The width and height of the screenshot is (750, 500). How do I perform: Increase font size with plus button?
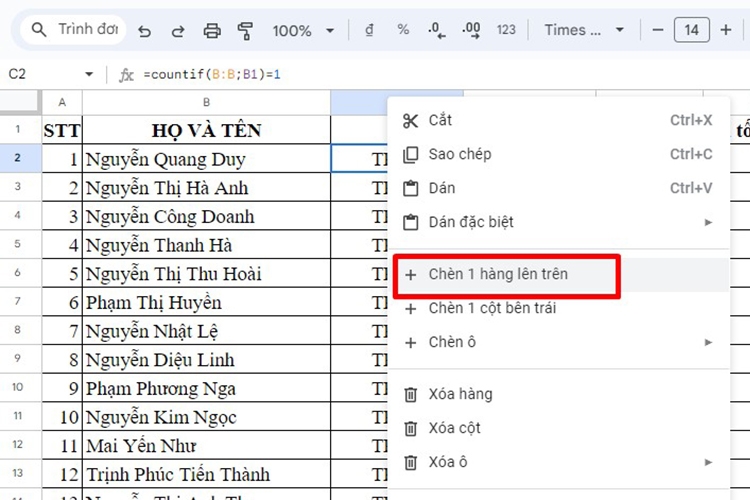[726, 30]
